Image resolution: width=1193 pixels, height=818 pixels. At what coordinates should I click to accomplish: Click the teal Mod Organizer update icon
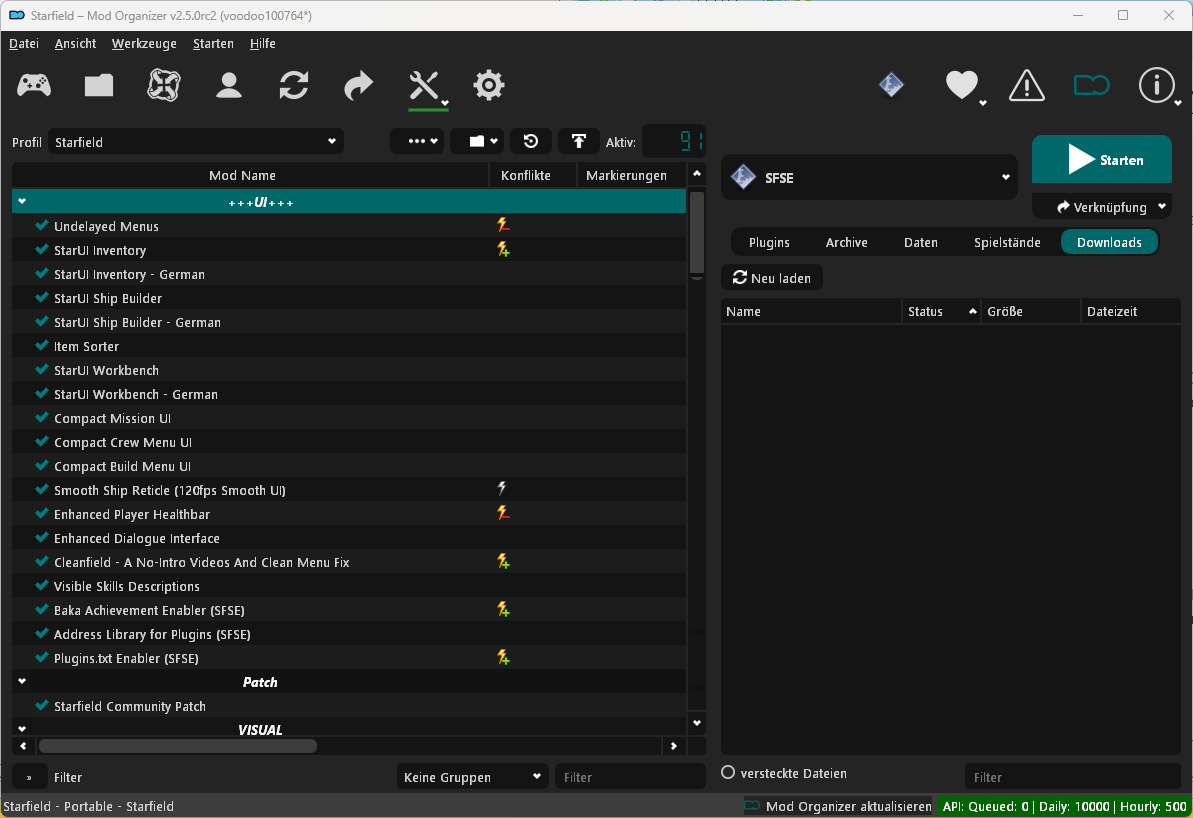pyautogui.click(x=1091, y=85)
